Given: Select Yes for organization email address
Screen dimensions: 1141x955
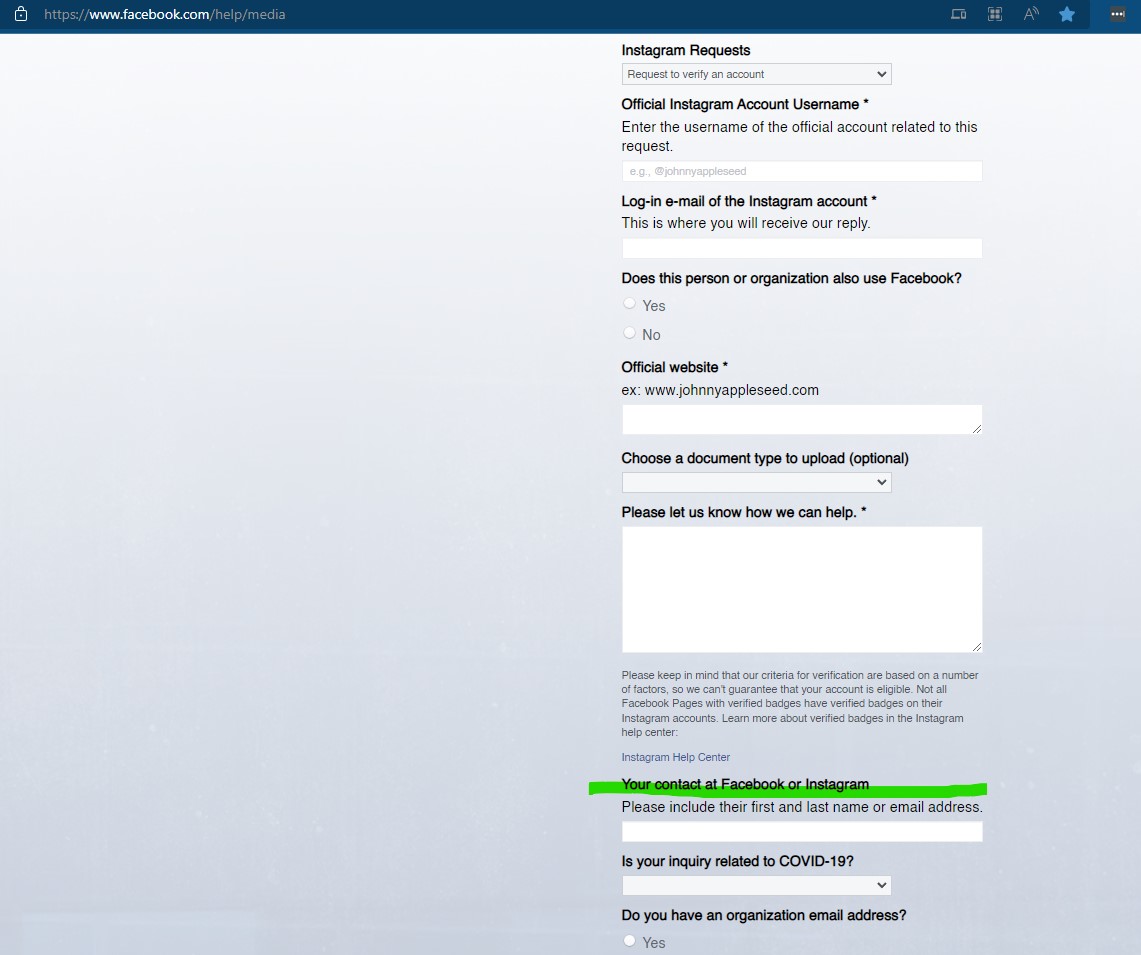Looking at the screenshot, I should click(x=629, y=940).
